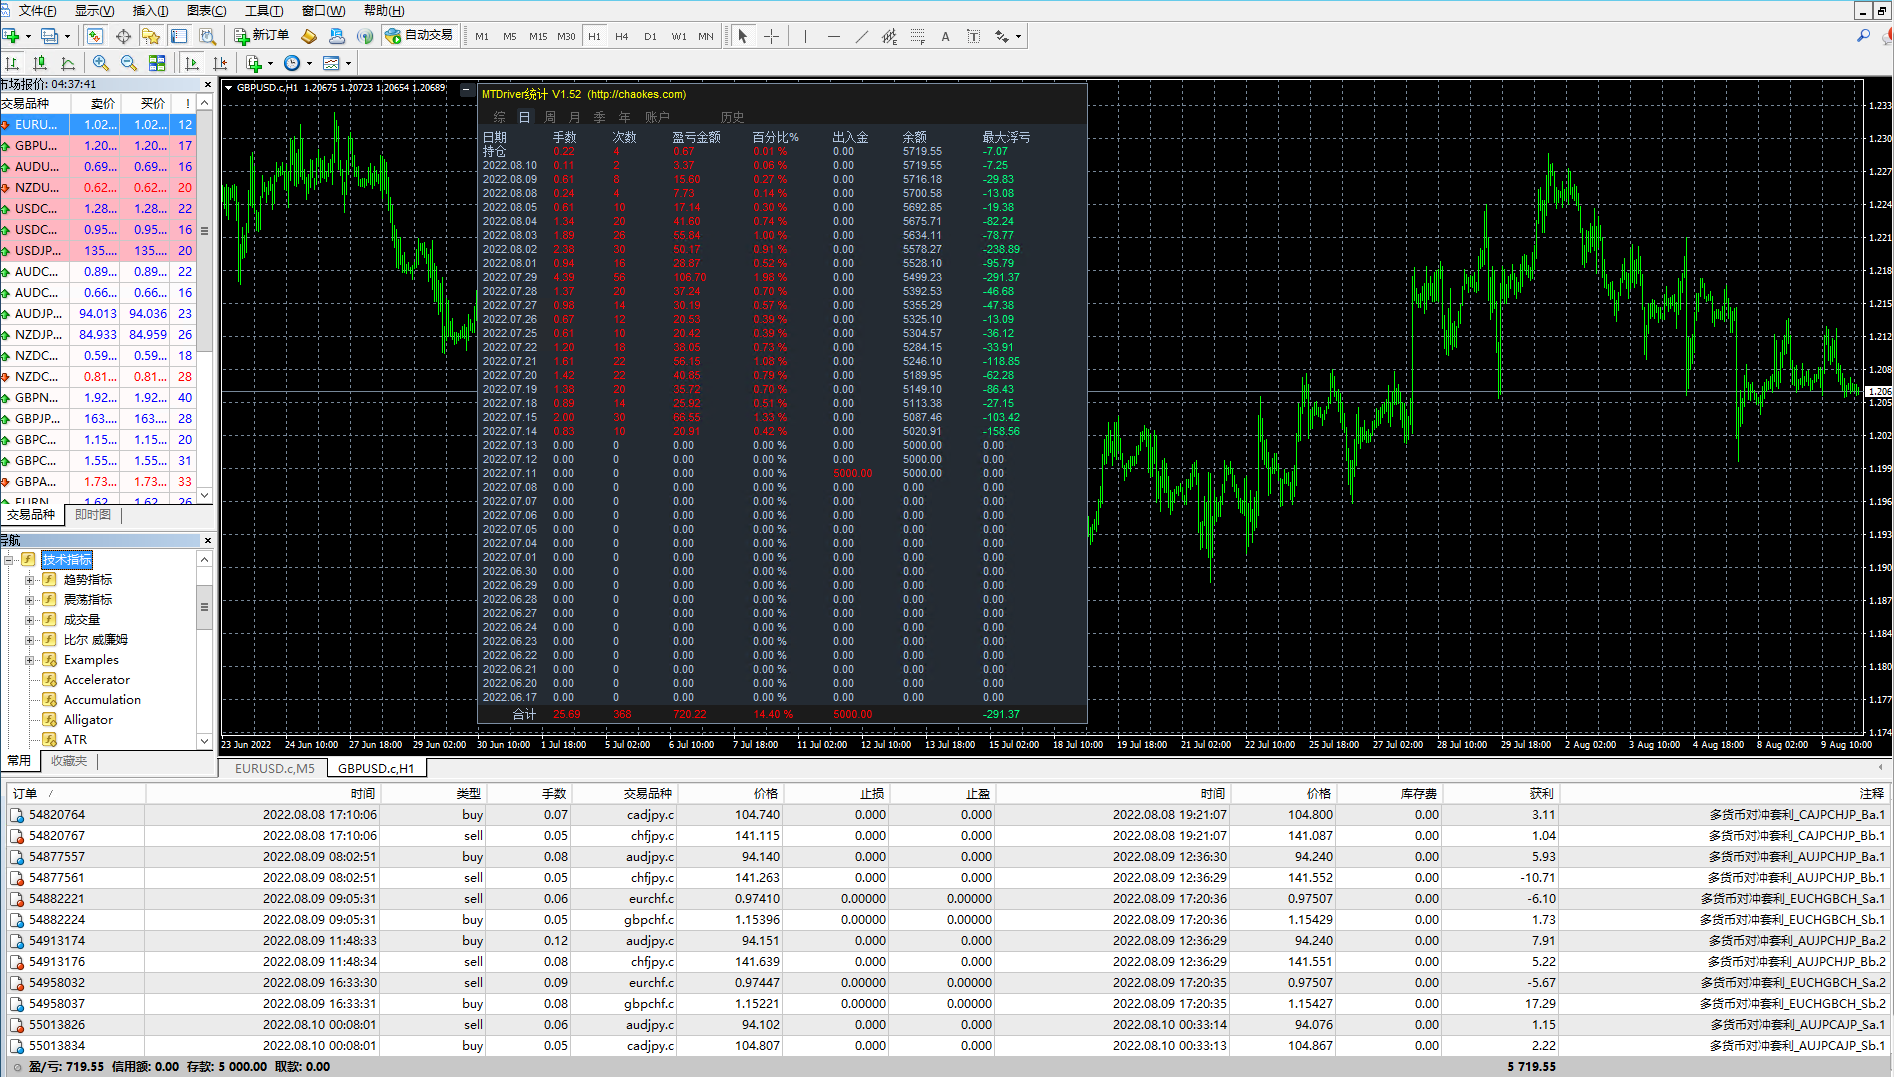
Task: Select the H4 timeframe button
Action: click(621, 36)
